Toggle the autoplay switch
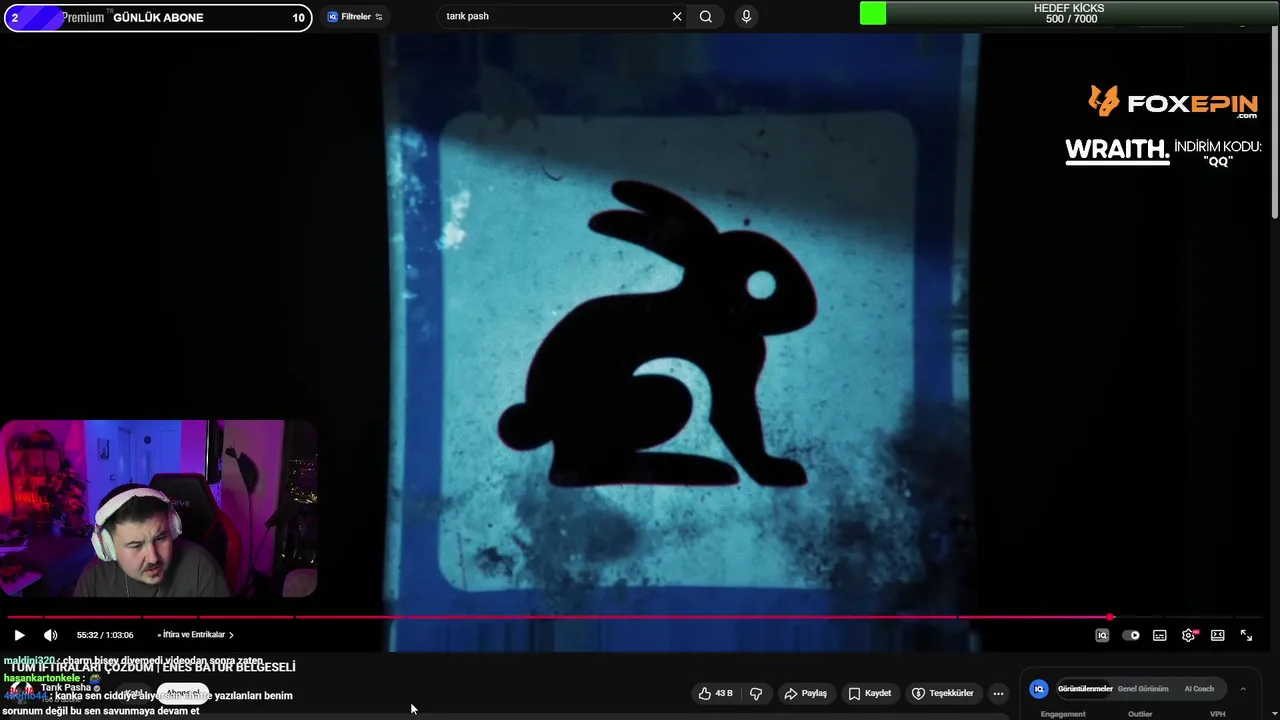1280x720 pixels. pos(1131,635)
